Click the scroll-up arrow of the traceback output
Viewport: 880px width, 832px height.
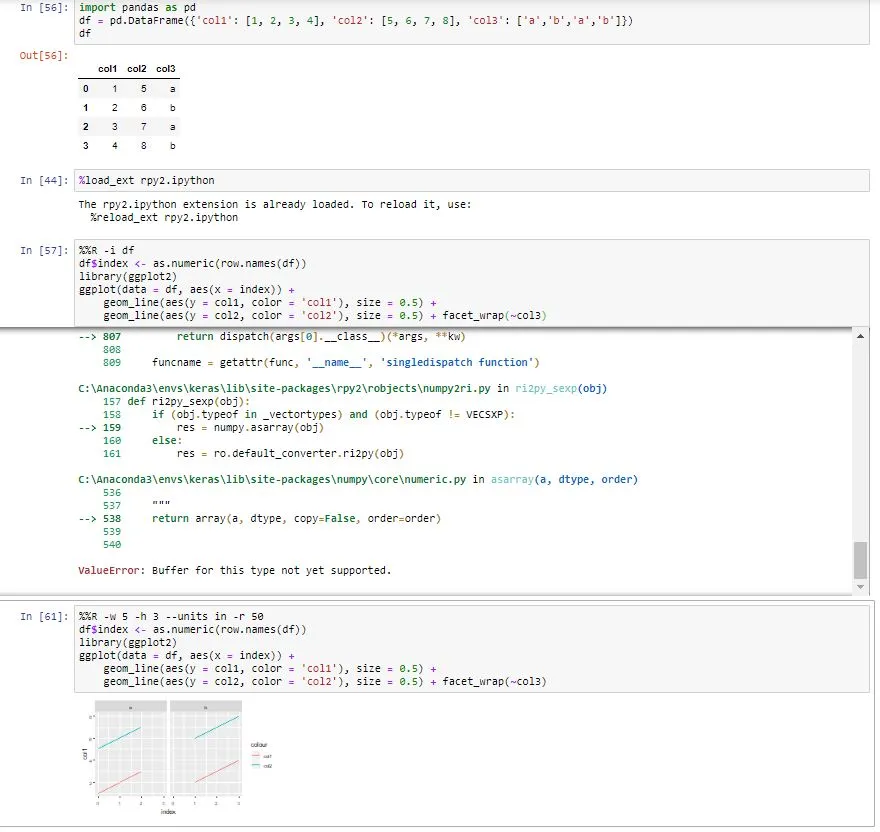coord(860,336)
